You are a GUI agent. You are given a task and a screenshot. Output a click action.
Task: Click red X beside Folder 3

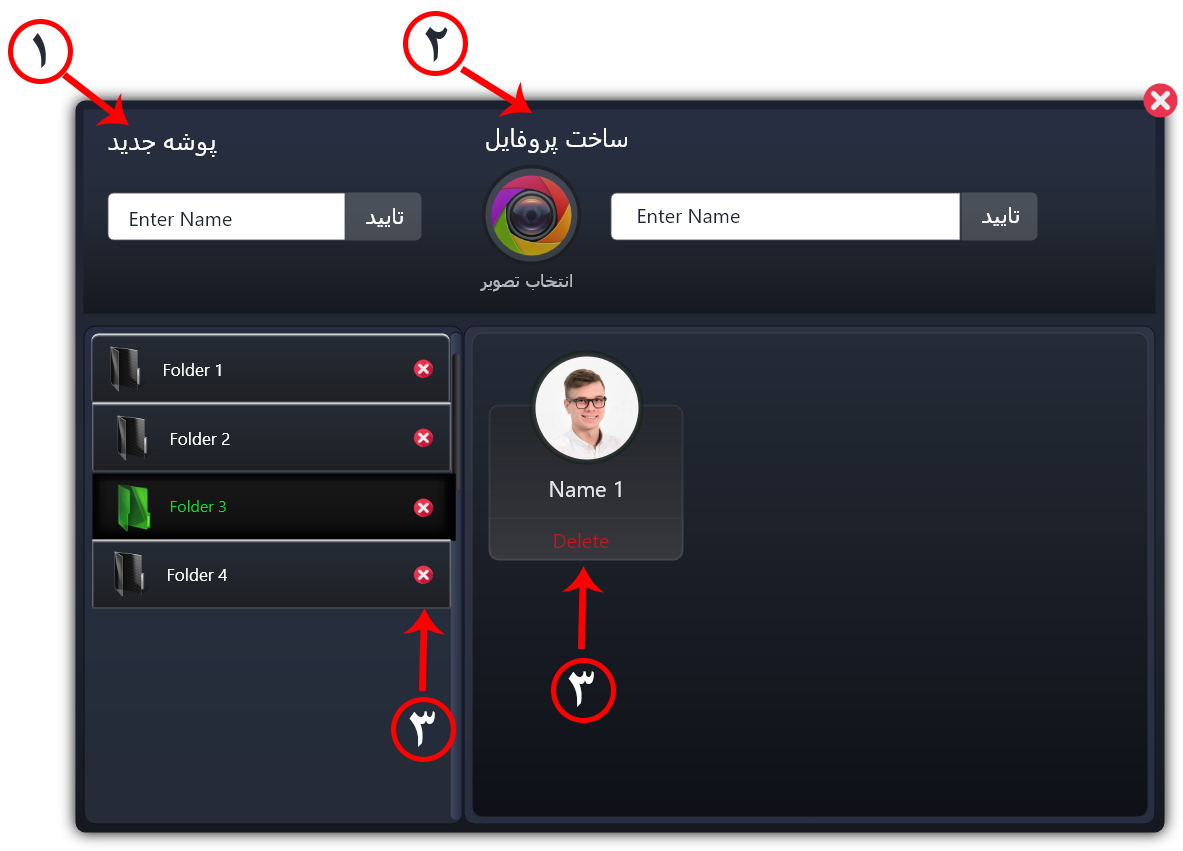(x=423, y=508)
